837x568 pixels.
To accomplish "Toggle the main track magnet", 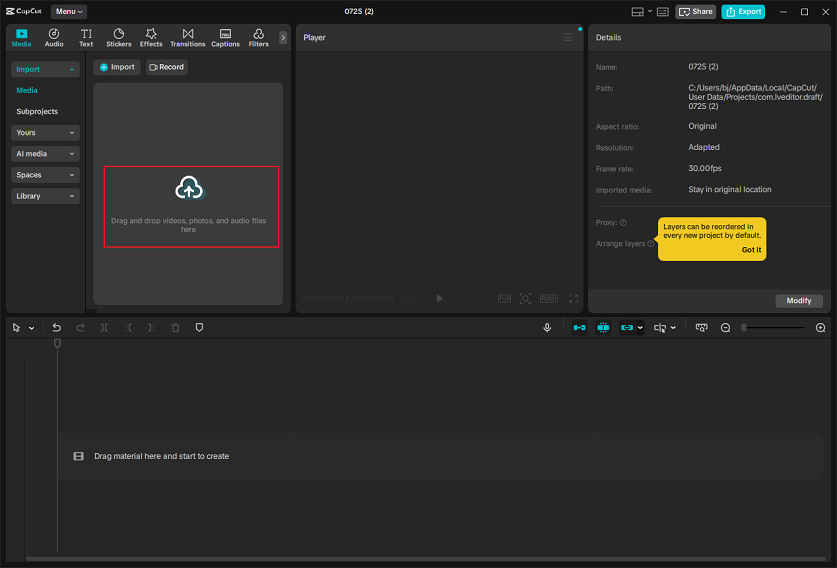I will click(579, 328).
